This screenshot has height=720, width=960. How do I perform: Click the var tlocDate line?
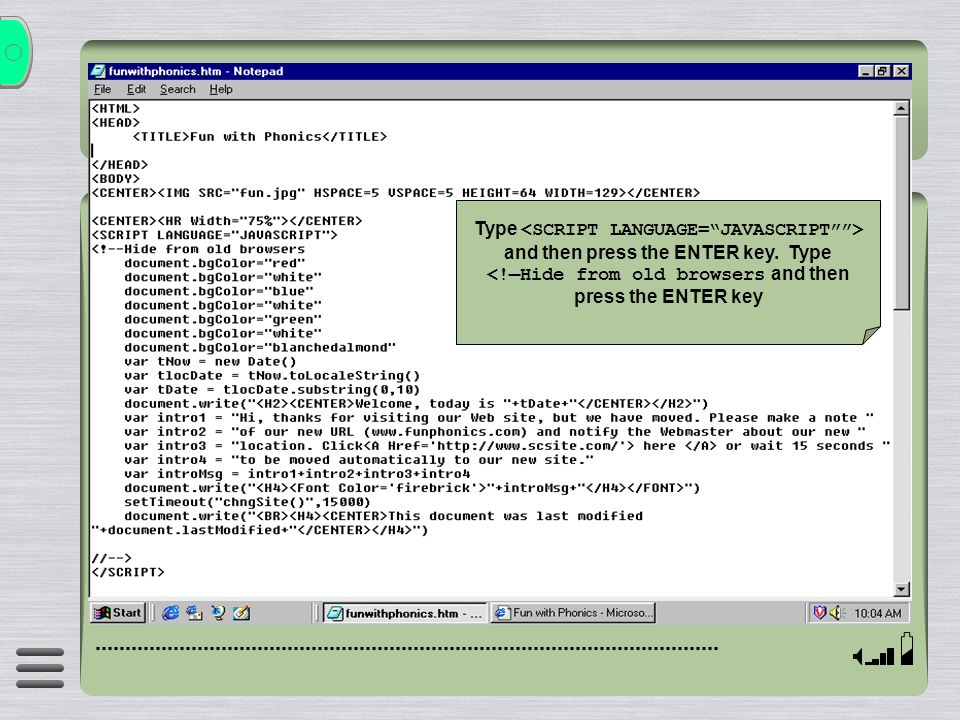(272, 376)
